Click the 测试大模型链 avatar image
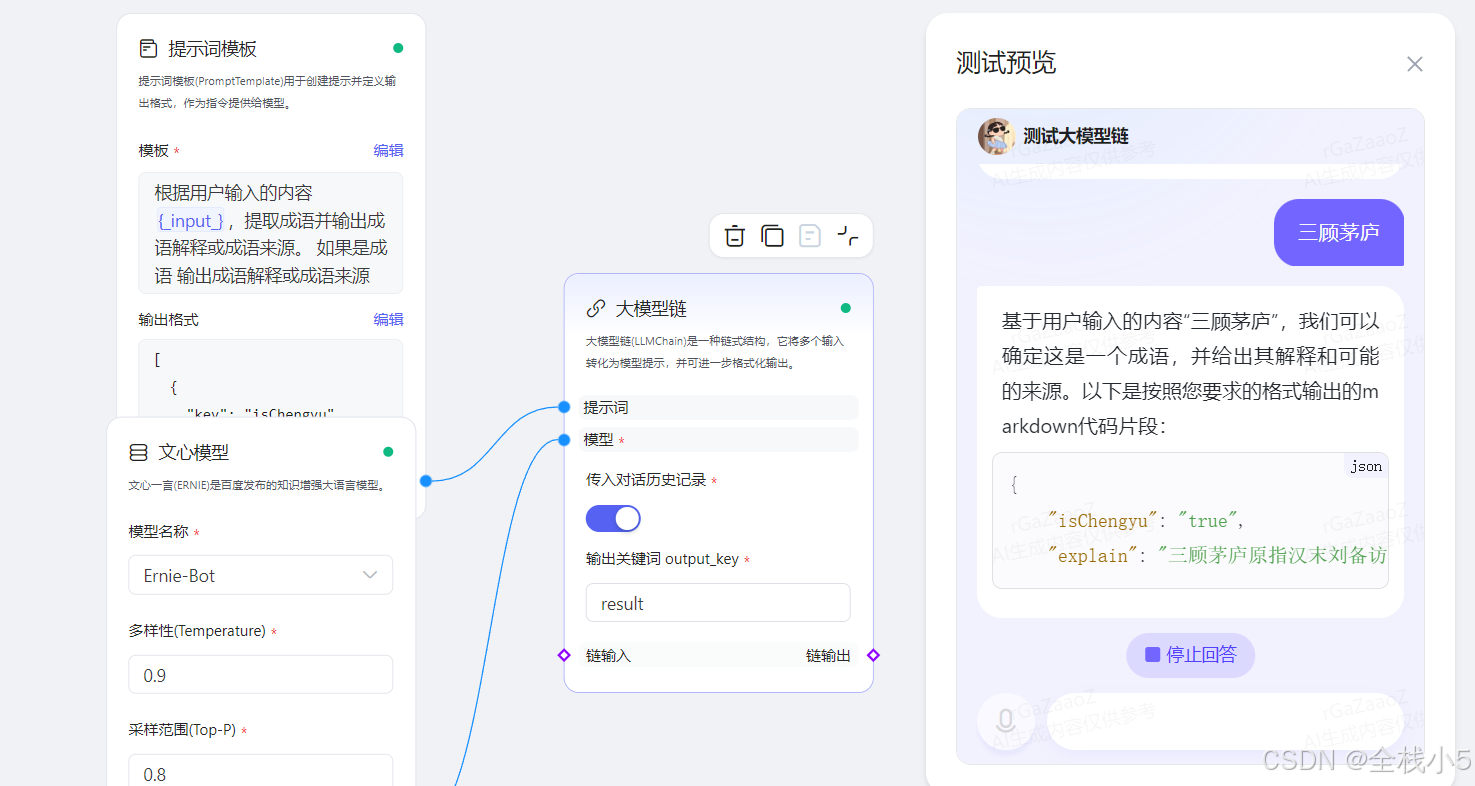1475x786 pixels. (x=996, y=136)
